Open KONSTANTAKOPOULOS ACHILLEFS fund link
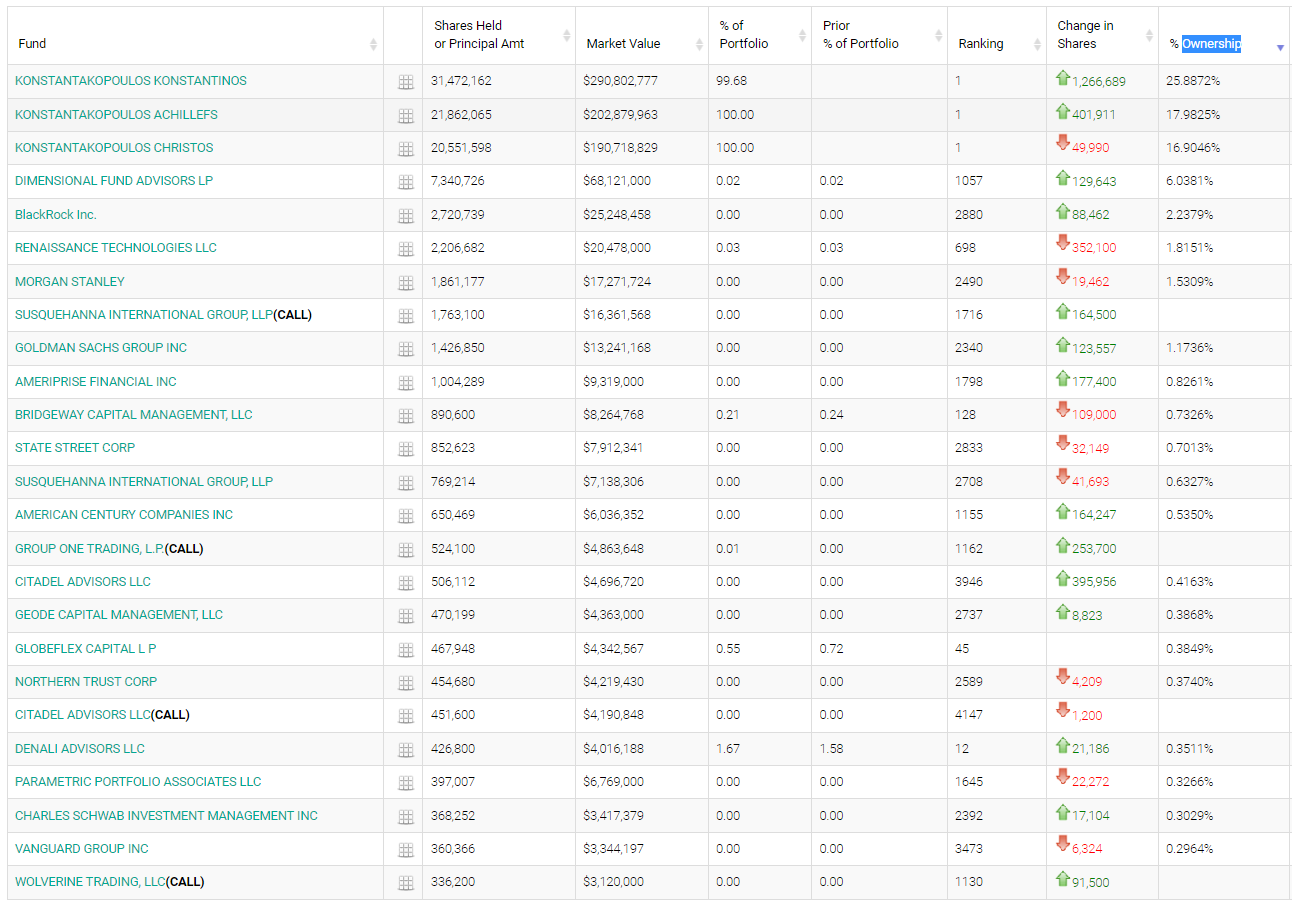 point(116,115)
